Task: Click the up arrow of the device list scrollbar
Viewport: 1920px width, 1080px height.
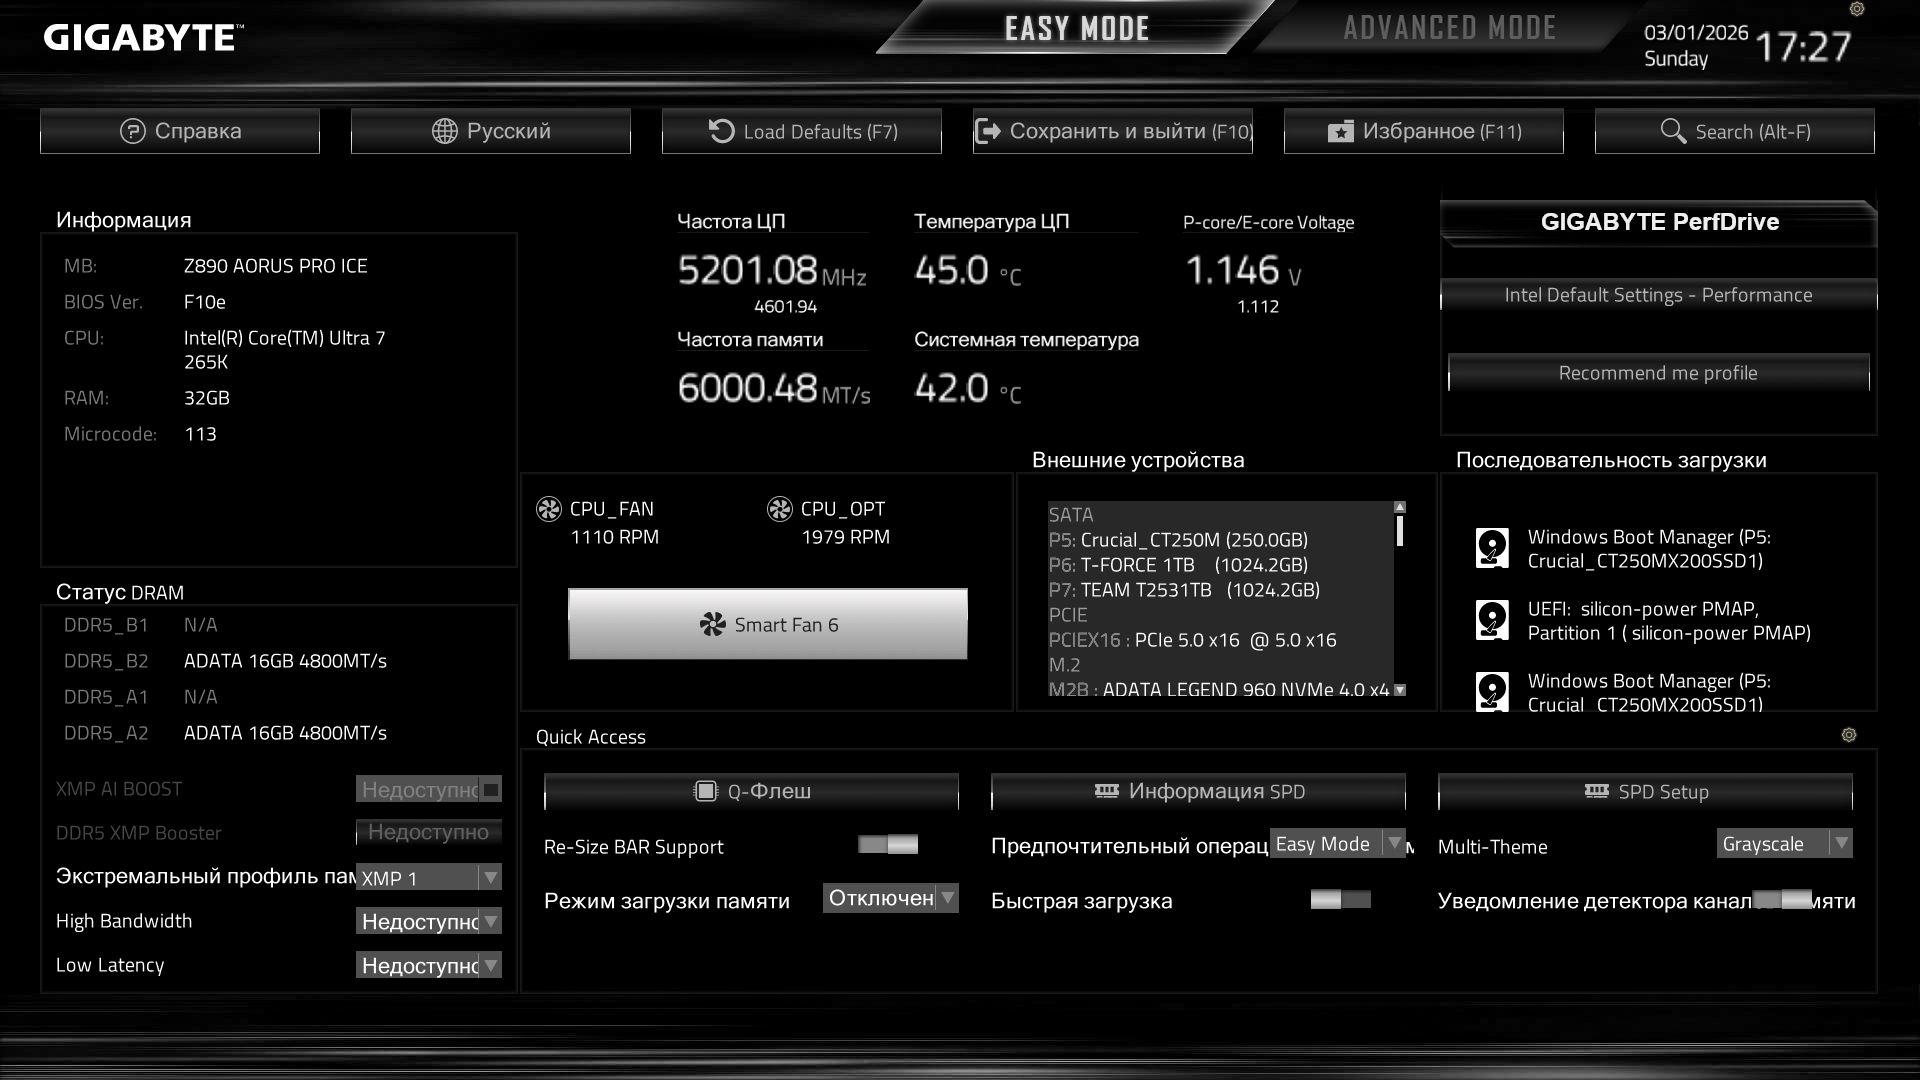Action: point(1400,507)
